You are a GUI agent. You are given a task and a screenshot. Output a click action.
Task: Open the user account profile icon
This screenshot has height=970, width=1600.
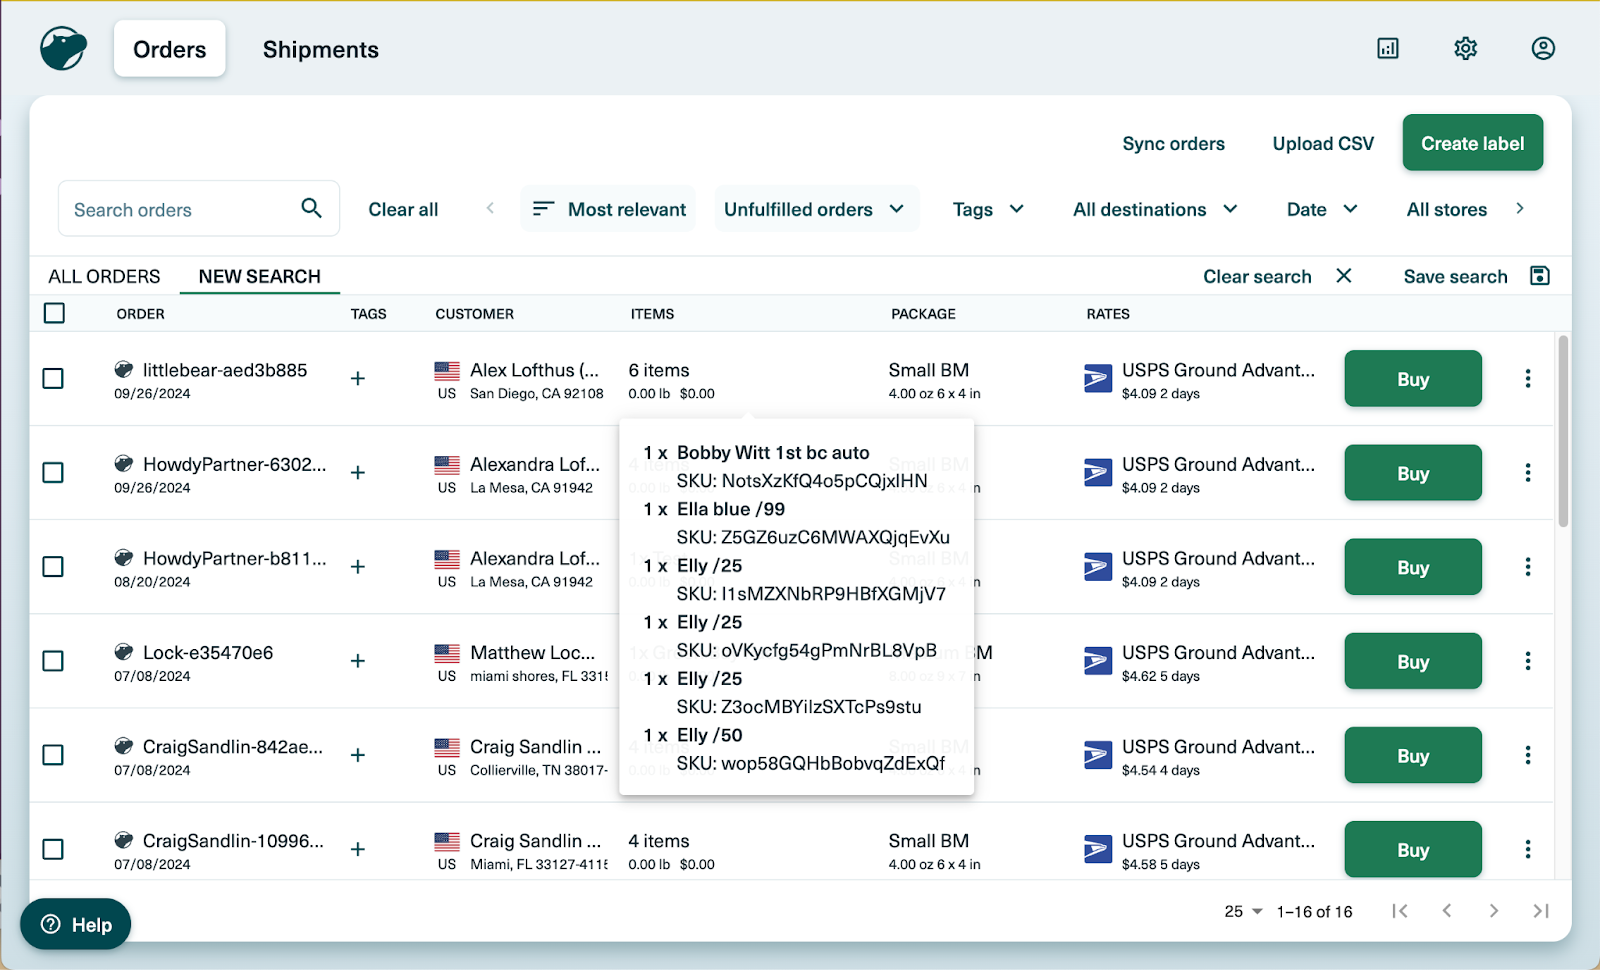(1542, 48)
